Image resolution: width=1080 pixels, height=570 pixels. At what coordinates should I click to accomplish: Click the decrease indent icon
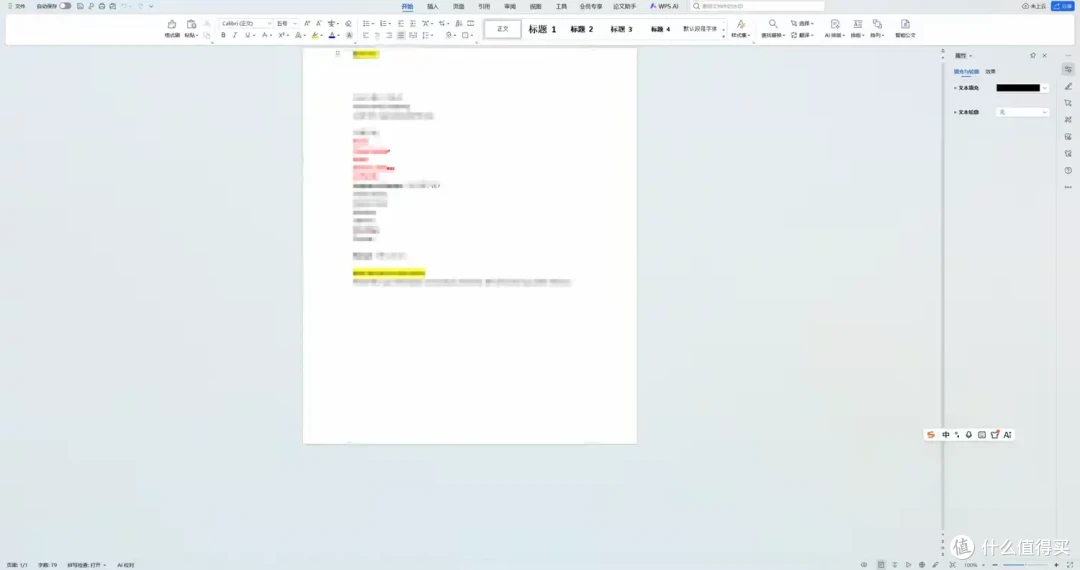click(401, 23)
